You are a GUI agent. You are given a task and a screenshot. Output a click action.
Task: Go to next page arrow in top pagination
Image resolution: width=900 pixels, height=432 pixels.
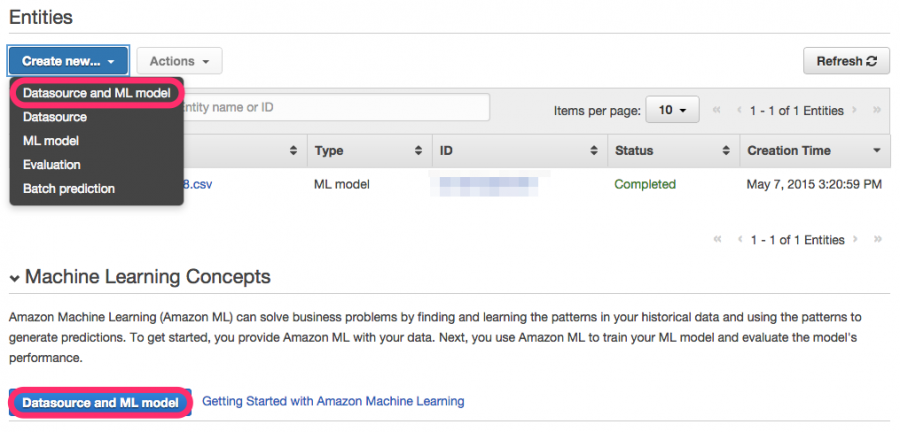855,110
